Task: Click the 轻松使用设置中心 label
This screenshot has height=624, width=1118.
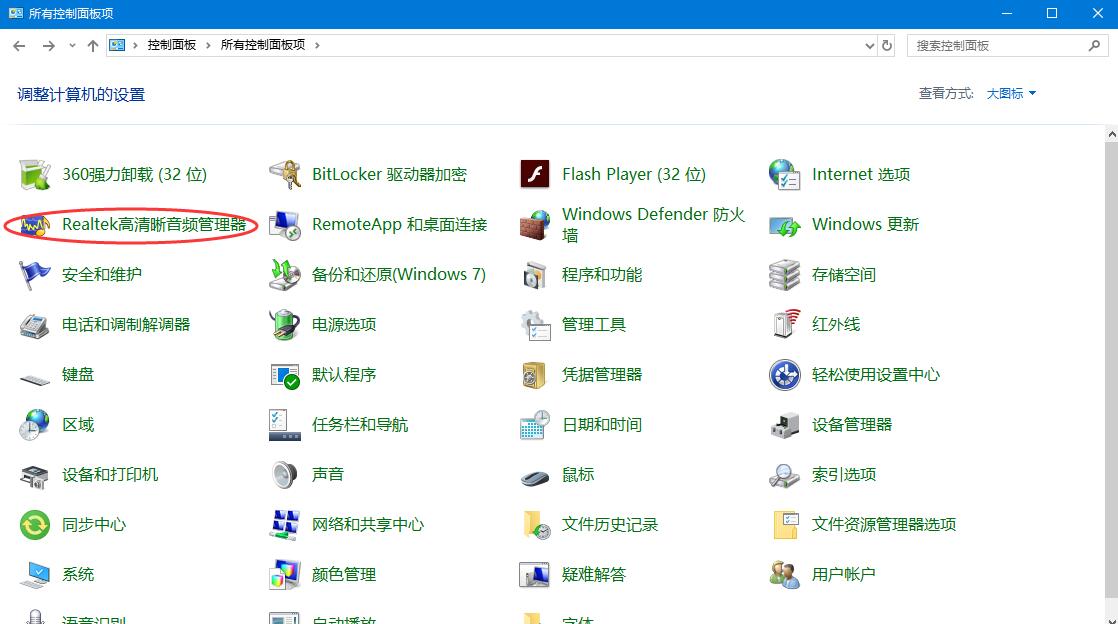Action: (x=876, y=375)
